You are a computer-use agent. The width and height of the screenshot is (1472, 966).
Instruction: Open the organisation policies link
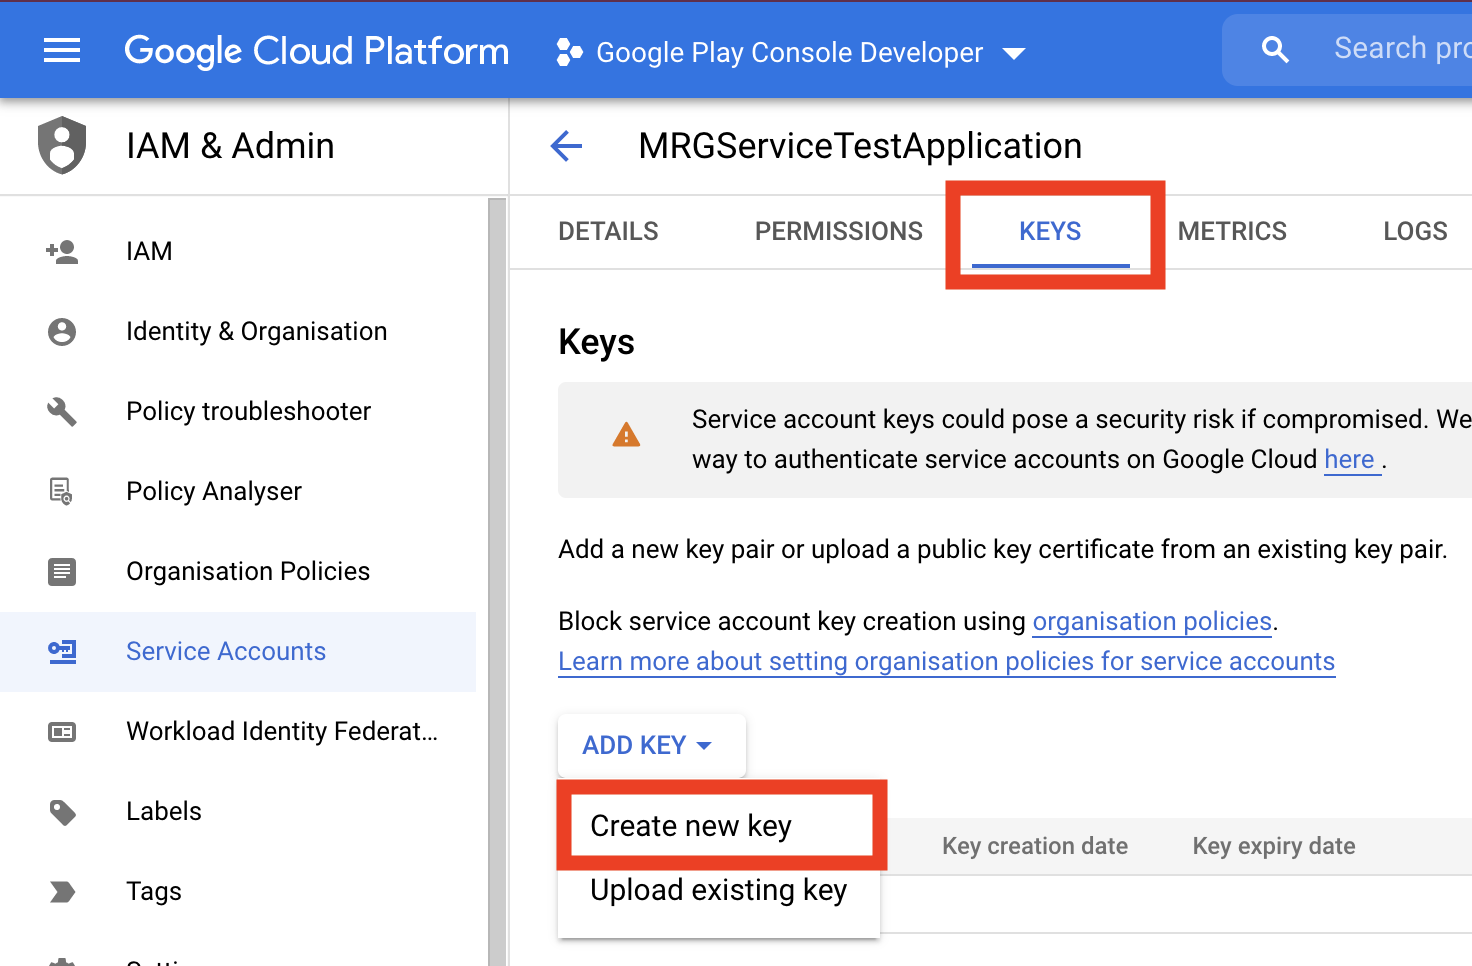pos(1151,621)
